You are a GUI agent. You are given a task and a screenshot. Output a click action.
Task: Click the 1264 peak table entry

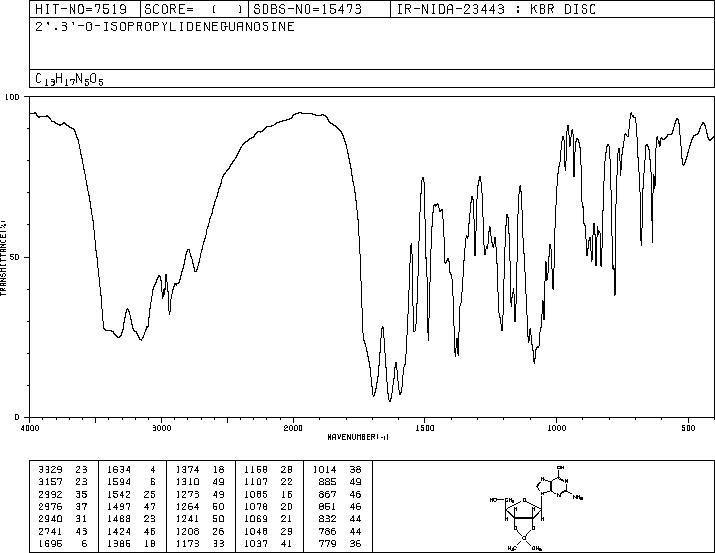[x=187, y=506]
